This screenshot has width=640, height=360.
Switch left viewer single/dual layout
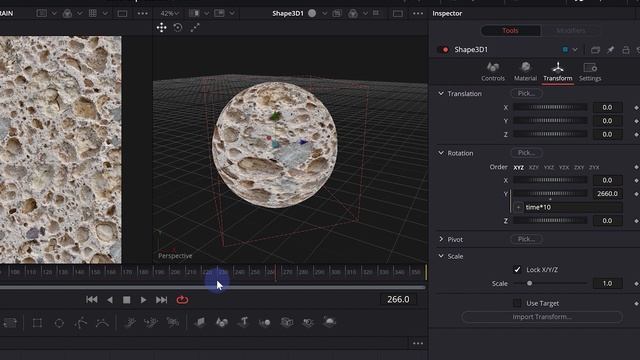coord(122,13)
